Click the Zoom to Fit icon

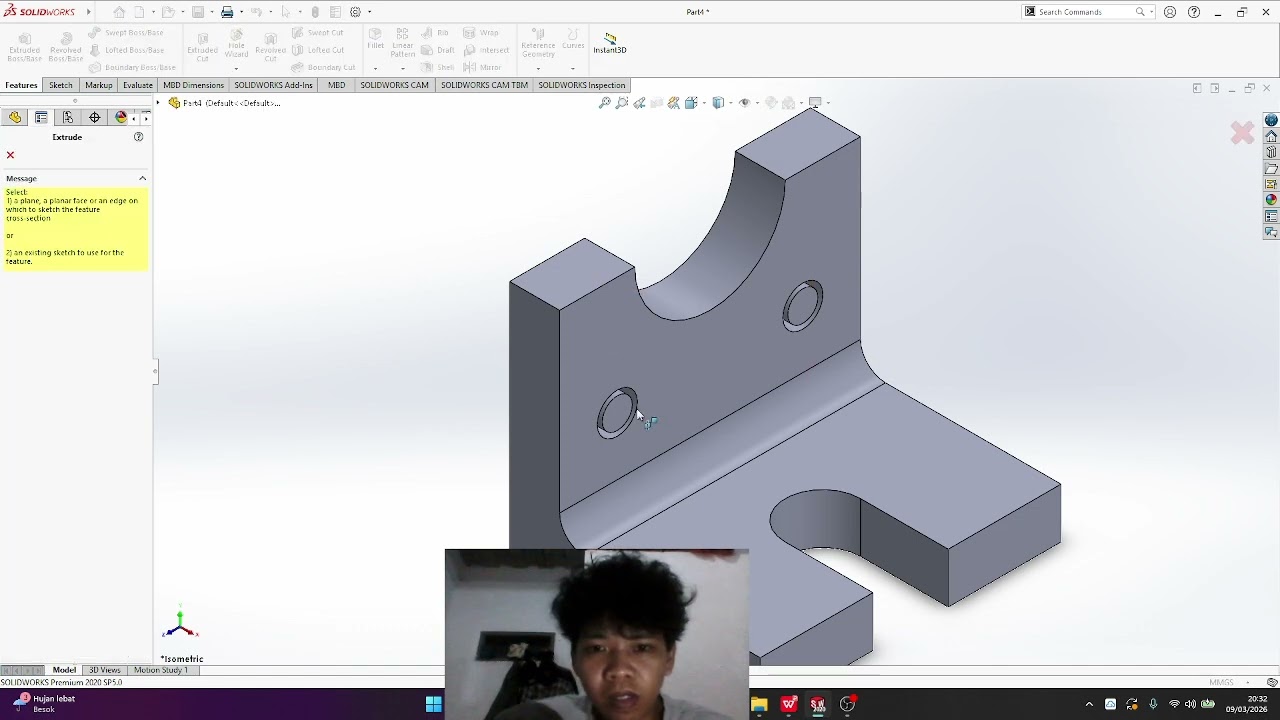(604, 102)
